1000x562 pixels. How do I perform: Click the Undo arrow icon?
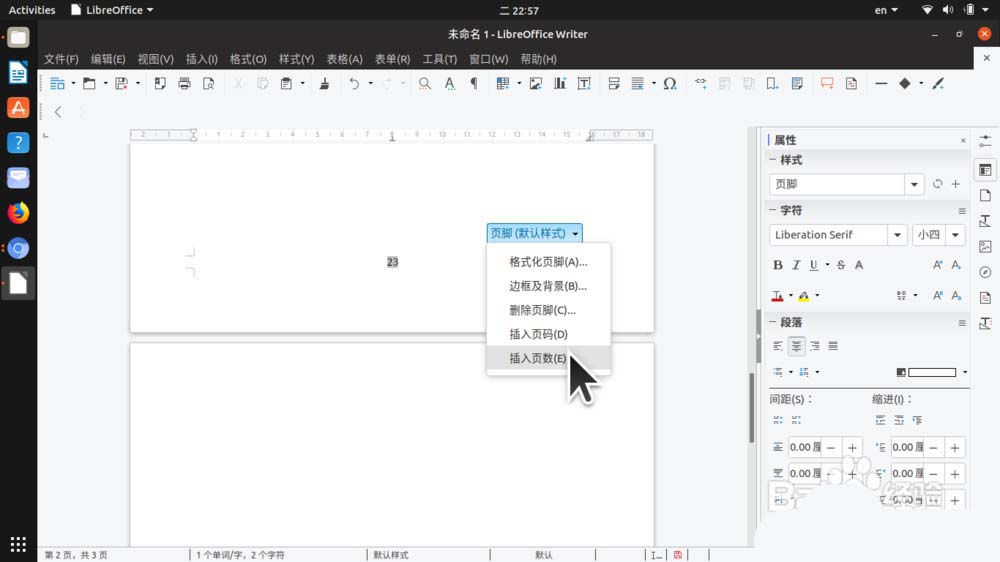click(x=353, y=84)
